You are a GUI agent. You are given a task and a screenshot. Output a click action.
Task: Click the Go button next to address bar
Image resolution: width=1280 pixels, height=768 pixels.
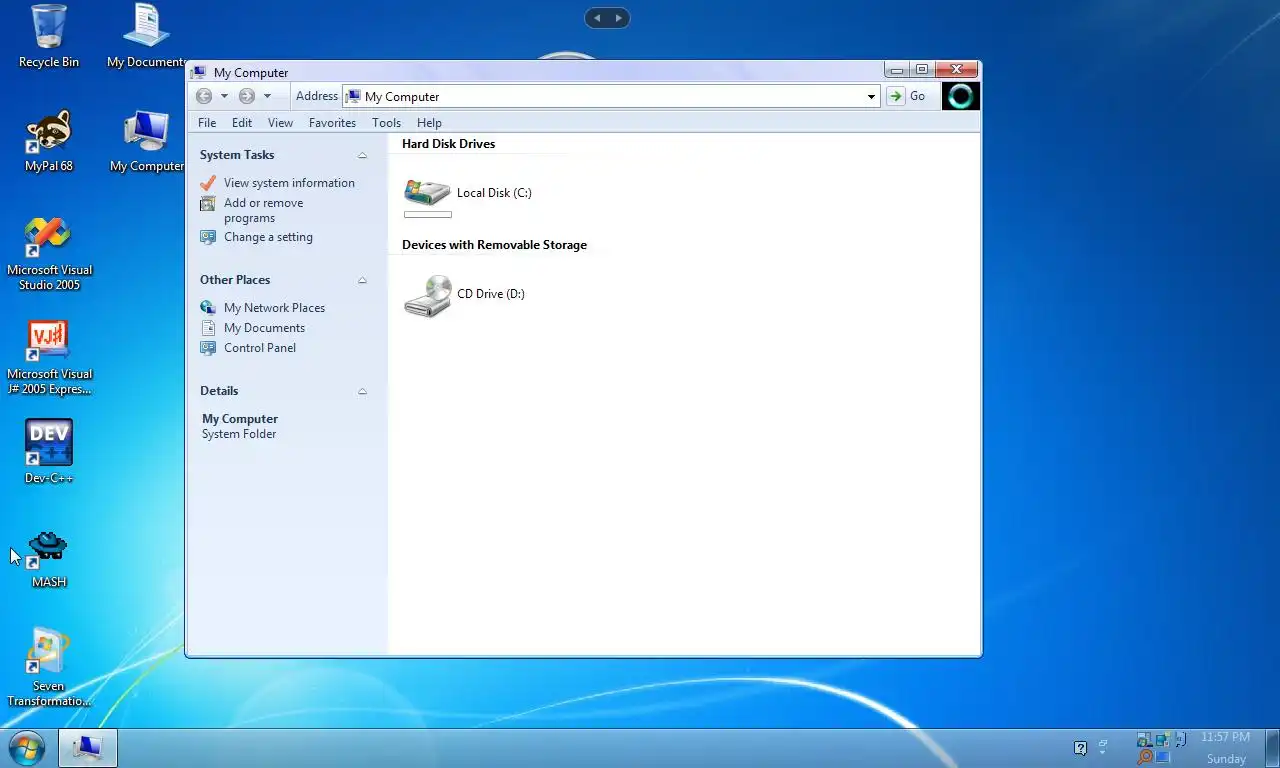click(908, 96)
